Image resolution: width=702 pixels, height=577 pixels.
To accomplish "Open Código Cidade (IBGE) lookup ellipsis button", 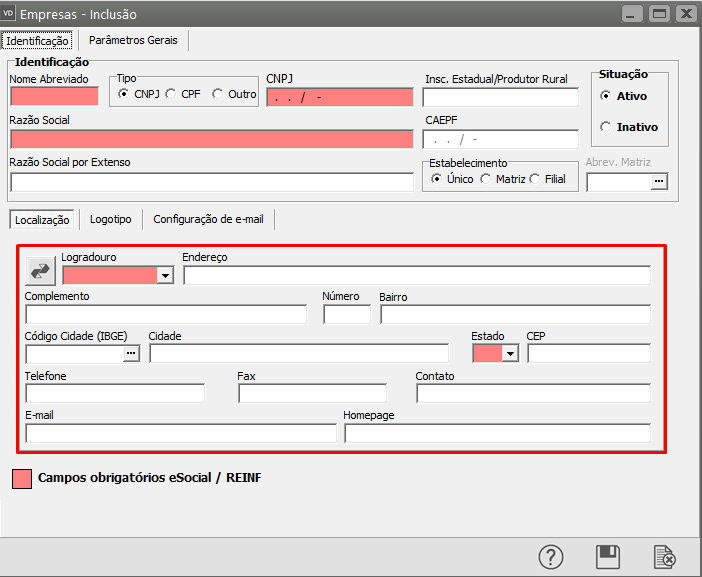I will (x=131, y=353).
